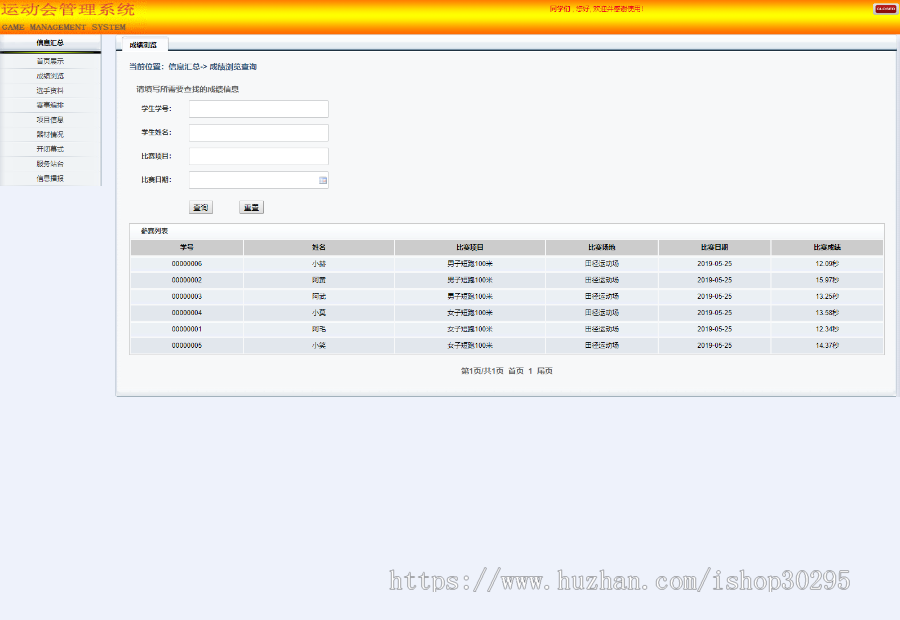This screenshot has height=620, width=900.
Task: Select 服务站台 in the sidebar
Action: pyautogui.click(x=48, y=164)
